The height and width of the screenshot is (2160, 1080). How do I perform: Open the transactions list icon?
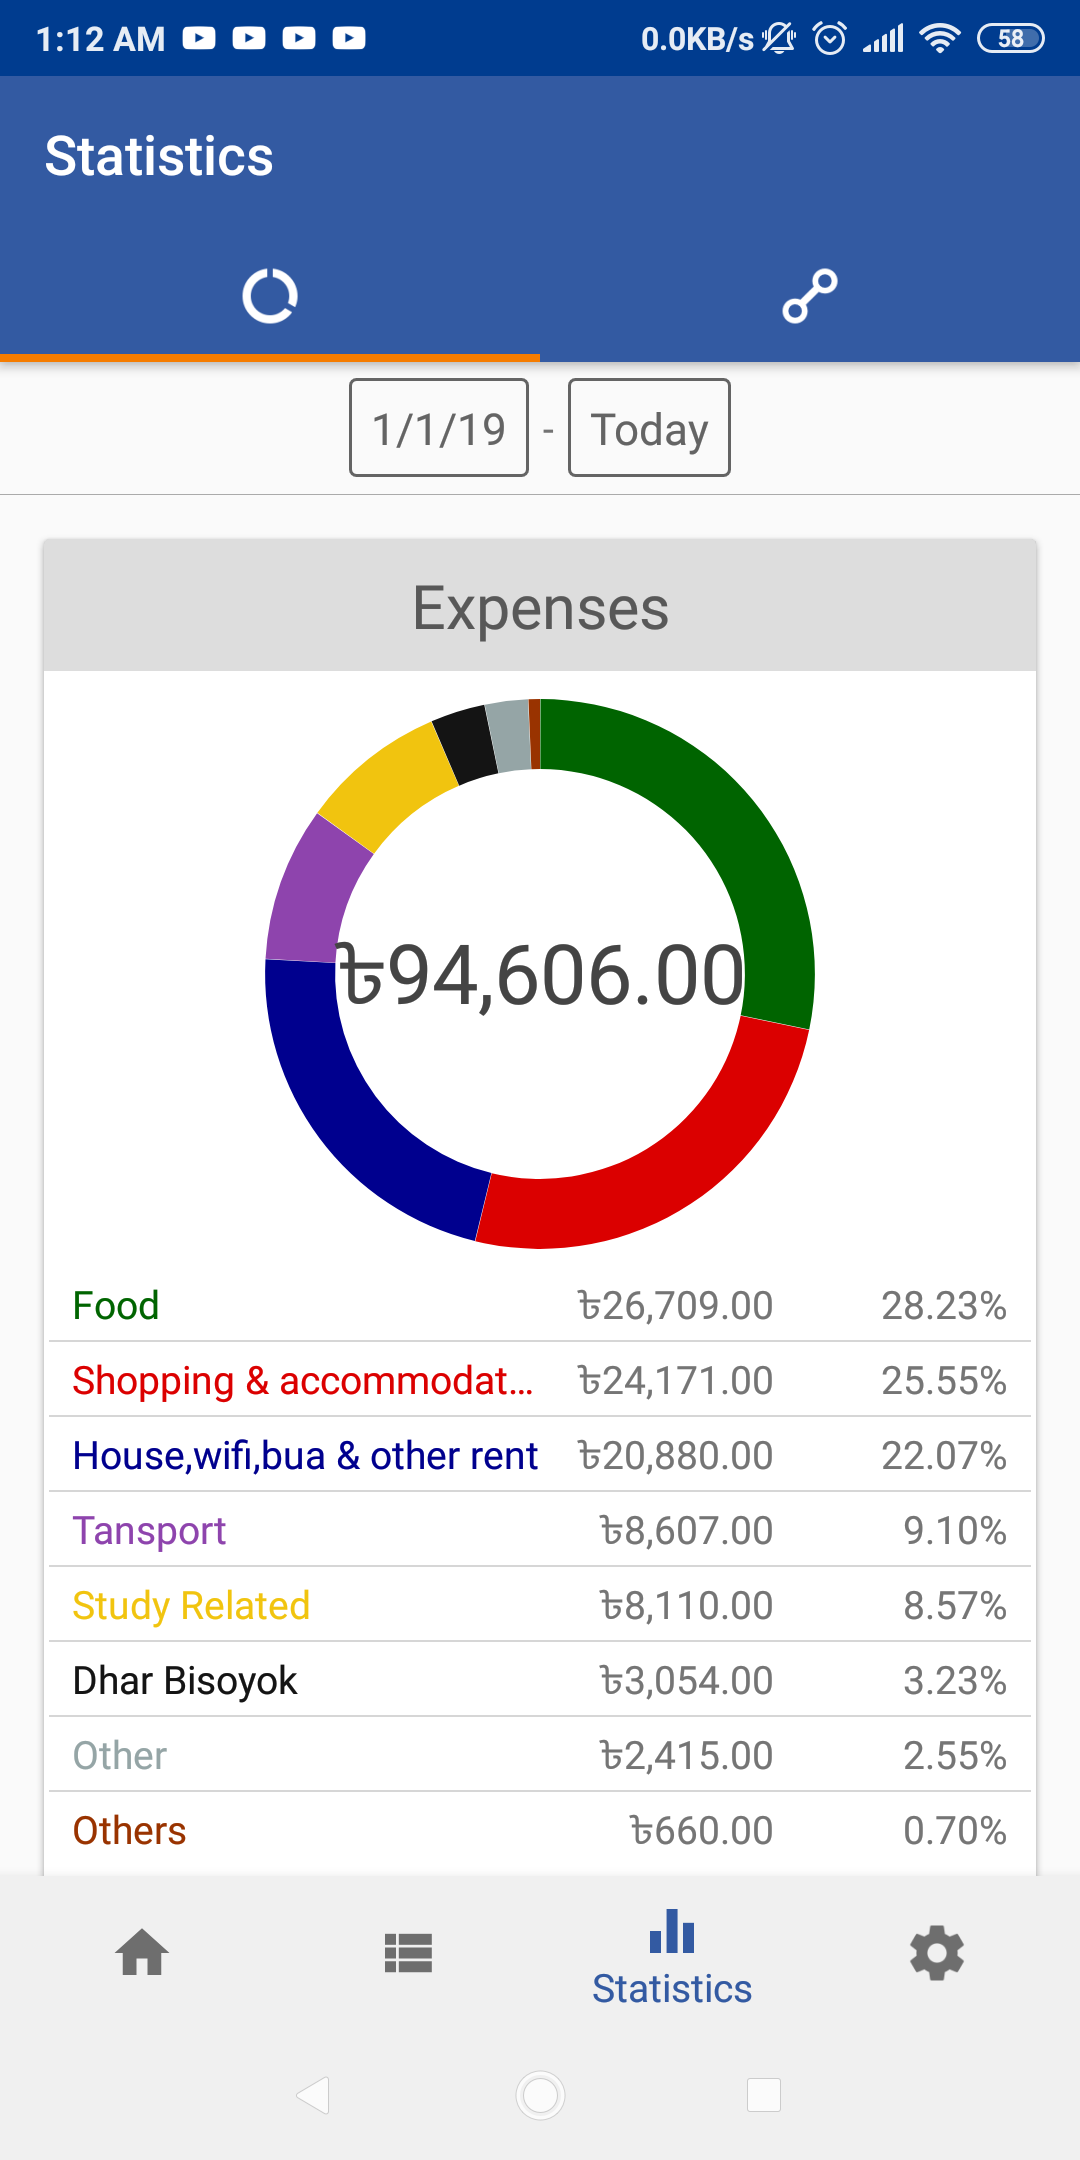click(x=408, y=1952)
